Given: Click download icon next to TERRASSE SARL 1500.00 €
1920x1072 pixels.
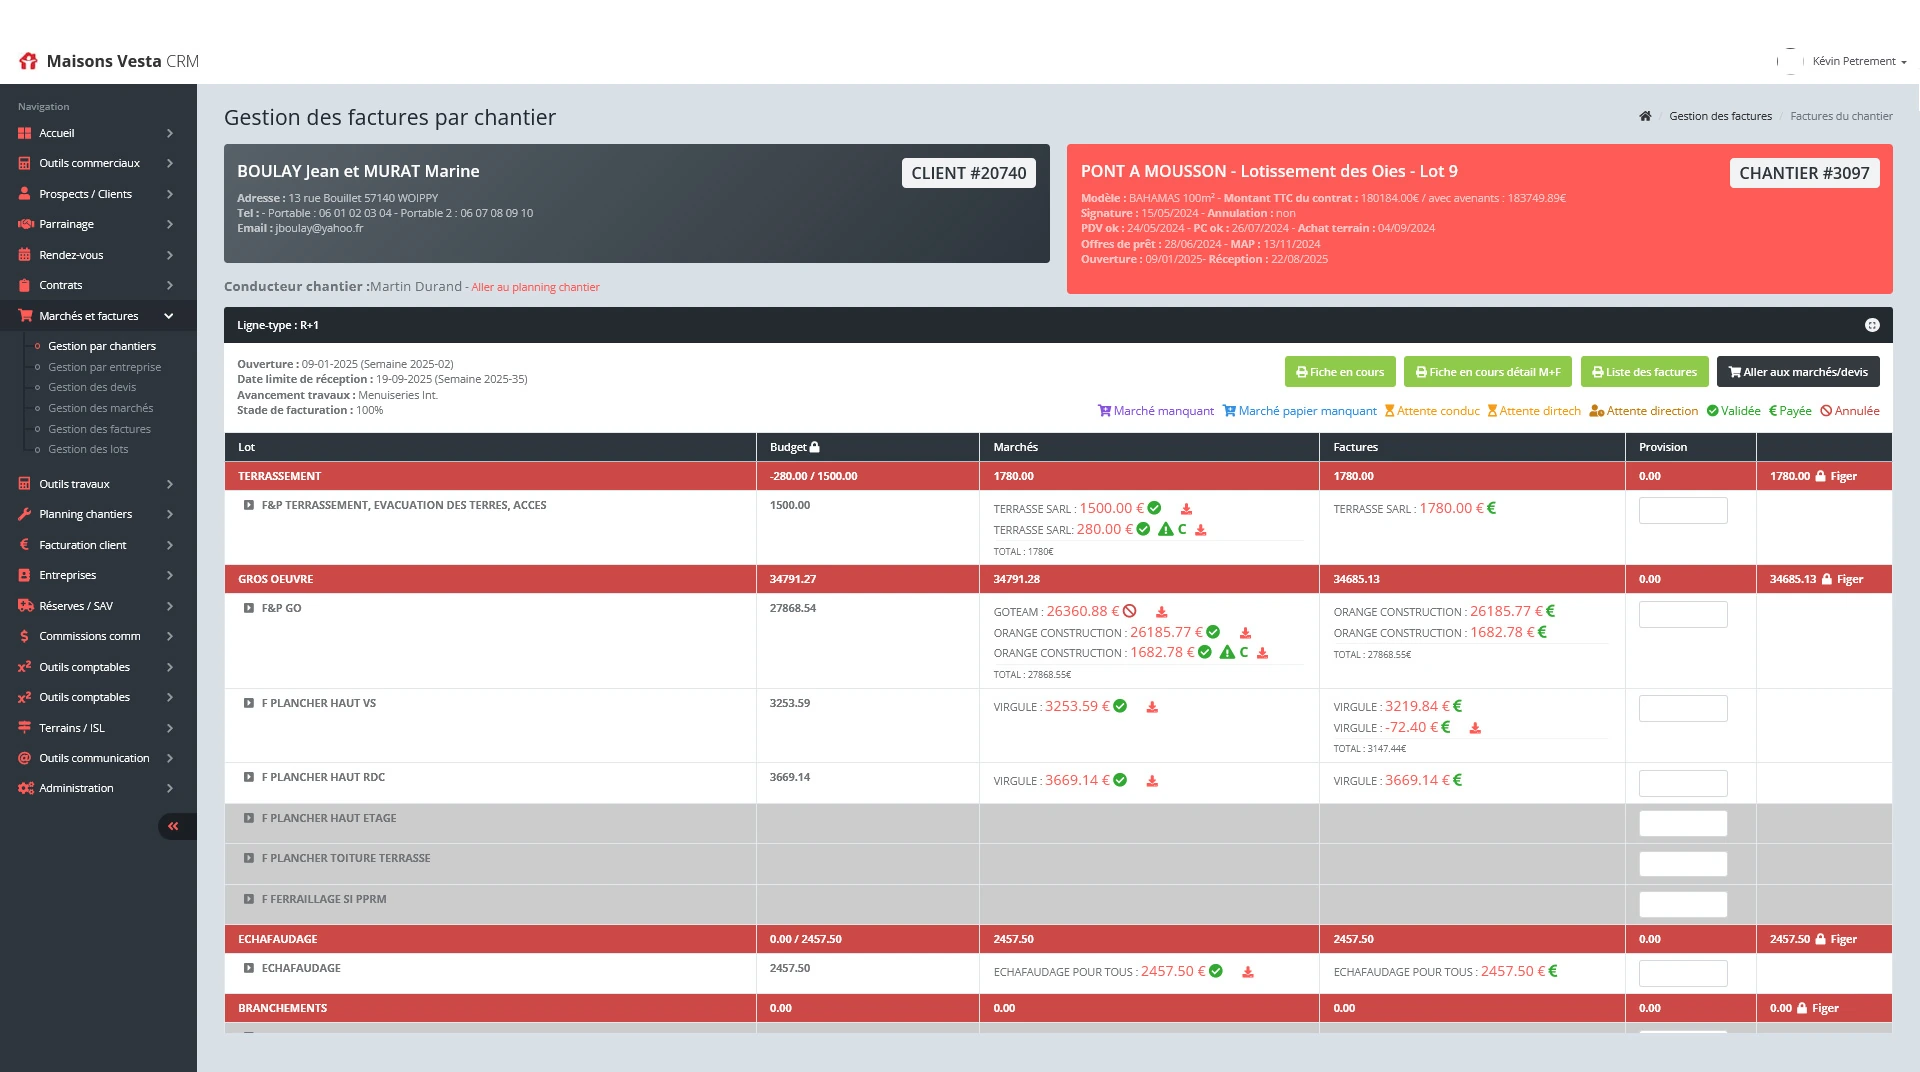Looking at the screenshot, I should (1186, 509).
